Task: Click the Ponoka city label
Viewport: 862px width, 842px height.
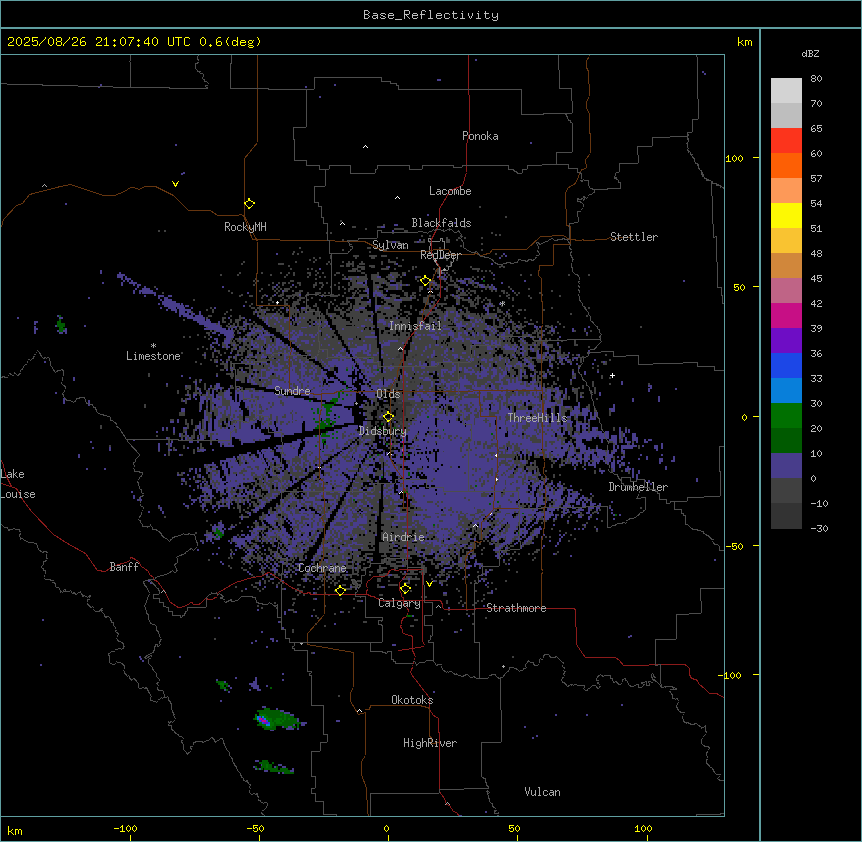Action: pos(480,136)
